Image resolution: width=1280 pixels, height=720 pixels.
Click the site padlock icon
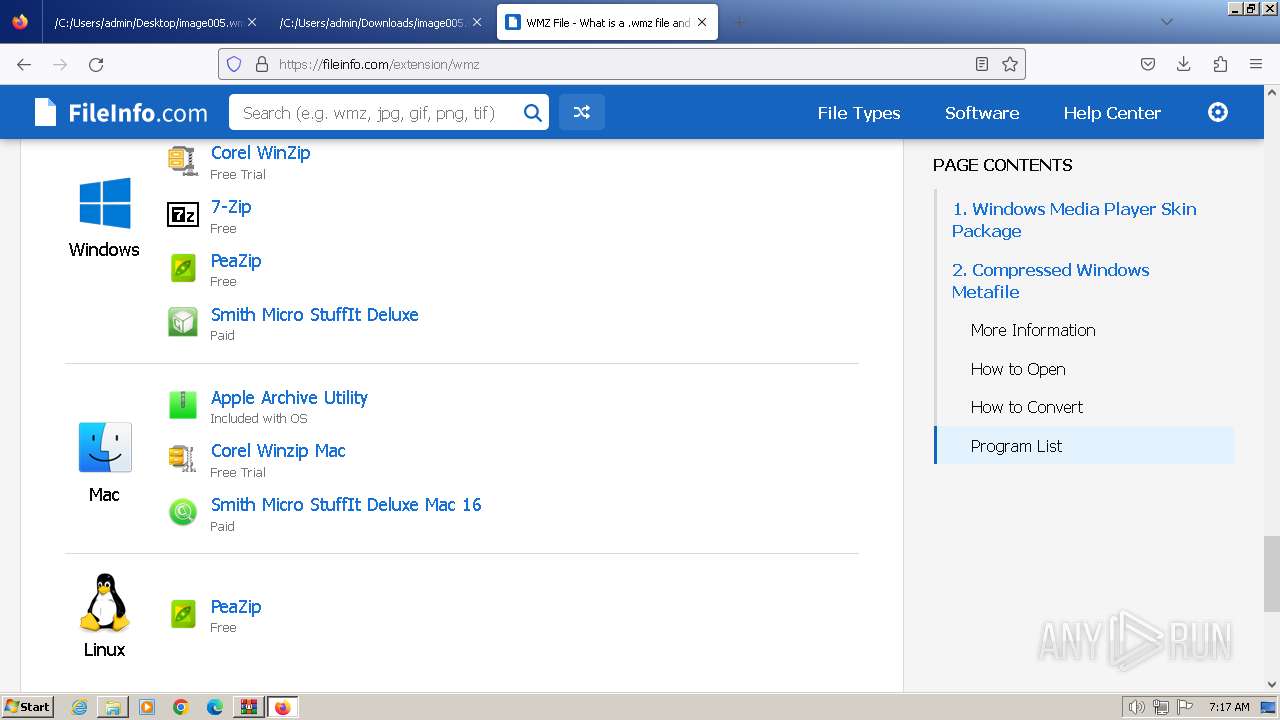[262, 64]
